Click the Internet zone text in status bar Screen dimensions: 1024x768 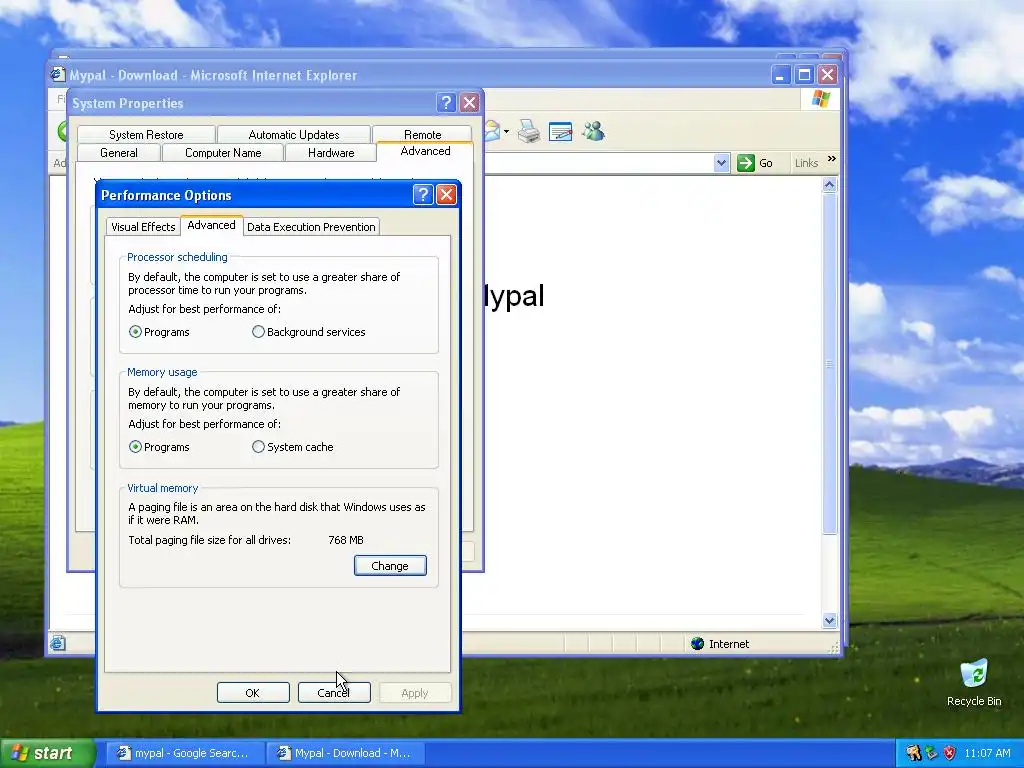pos(729,644)
